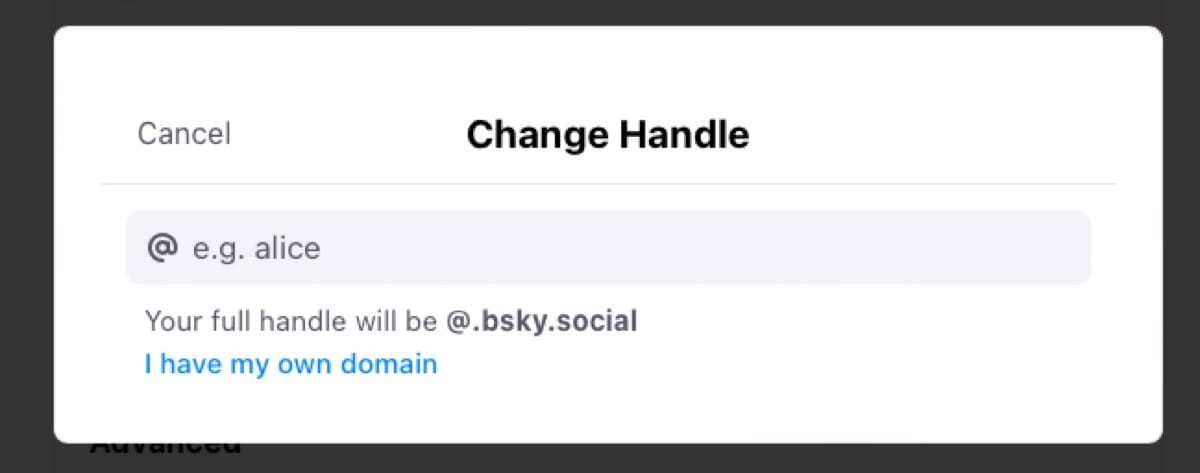Click the @ icon in the handle field
This screenshot has height=473, width=1200.
point(160,247)
